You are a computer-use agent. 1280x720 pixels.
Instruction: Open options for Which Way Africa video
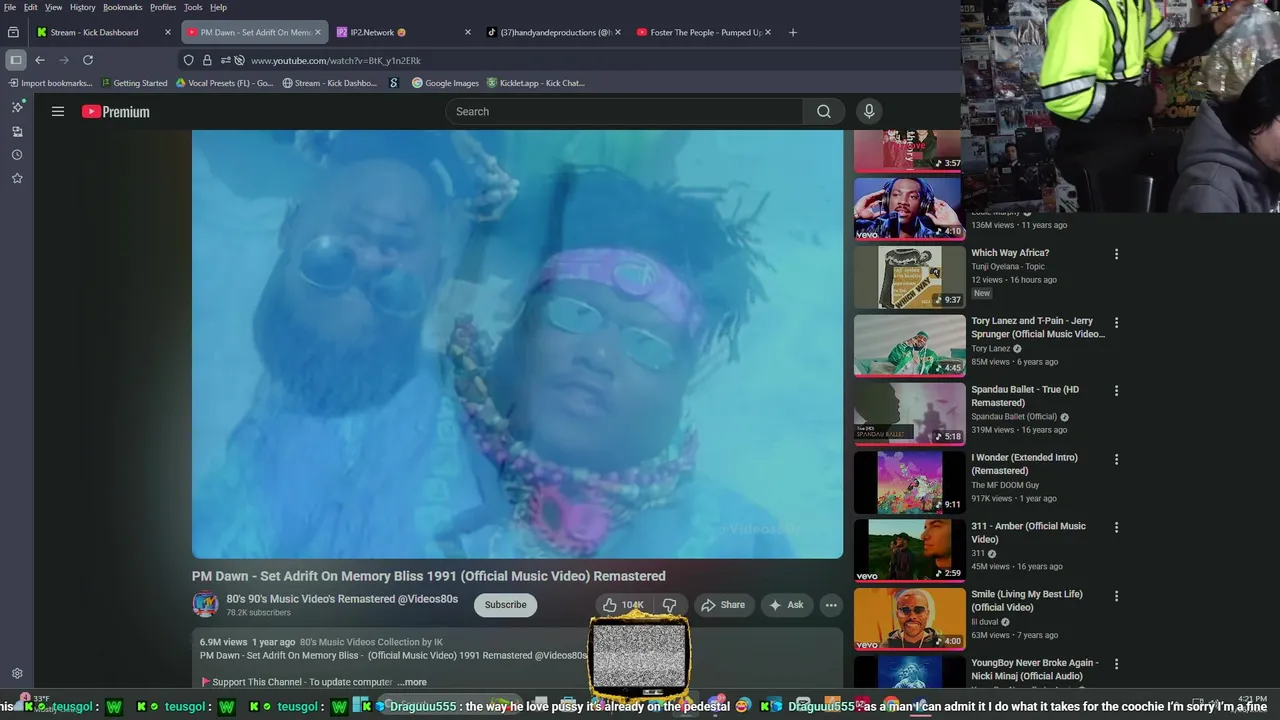click(1117, 254)
